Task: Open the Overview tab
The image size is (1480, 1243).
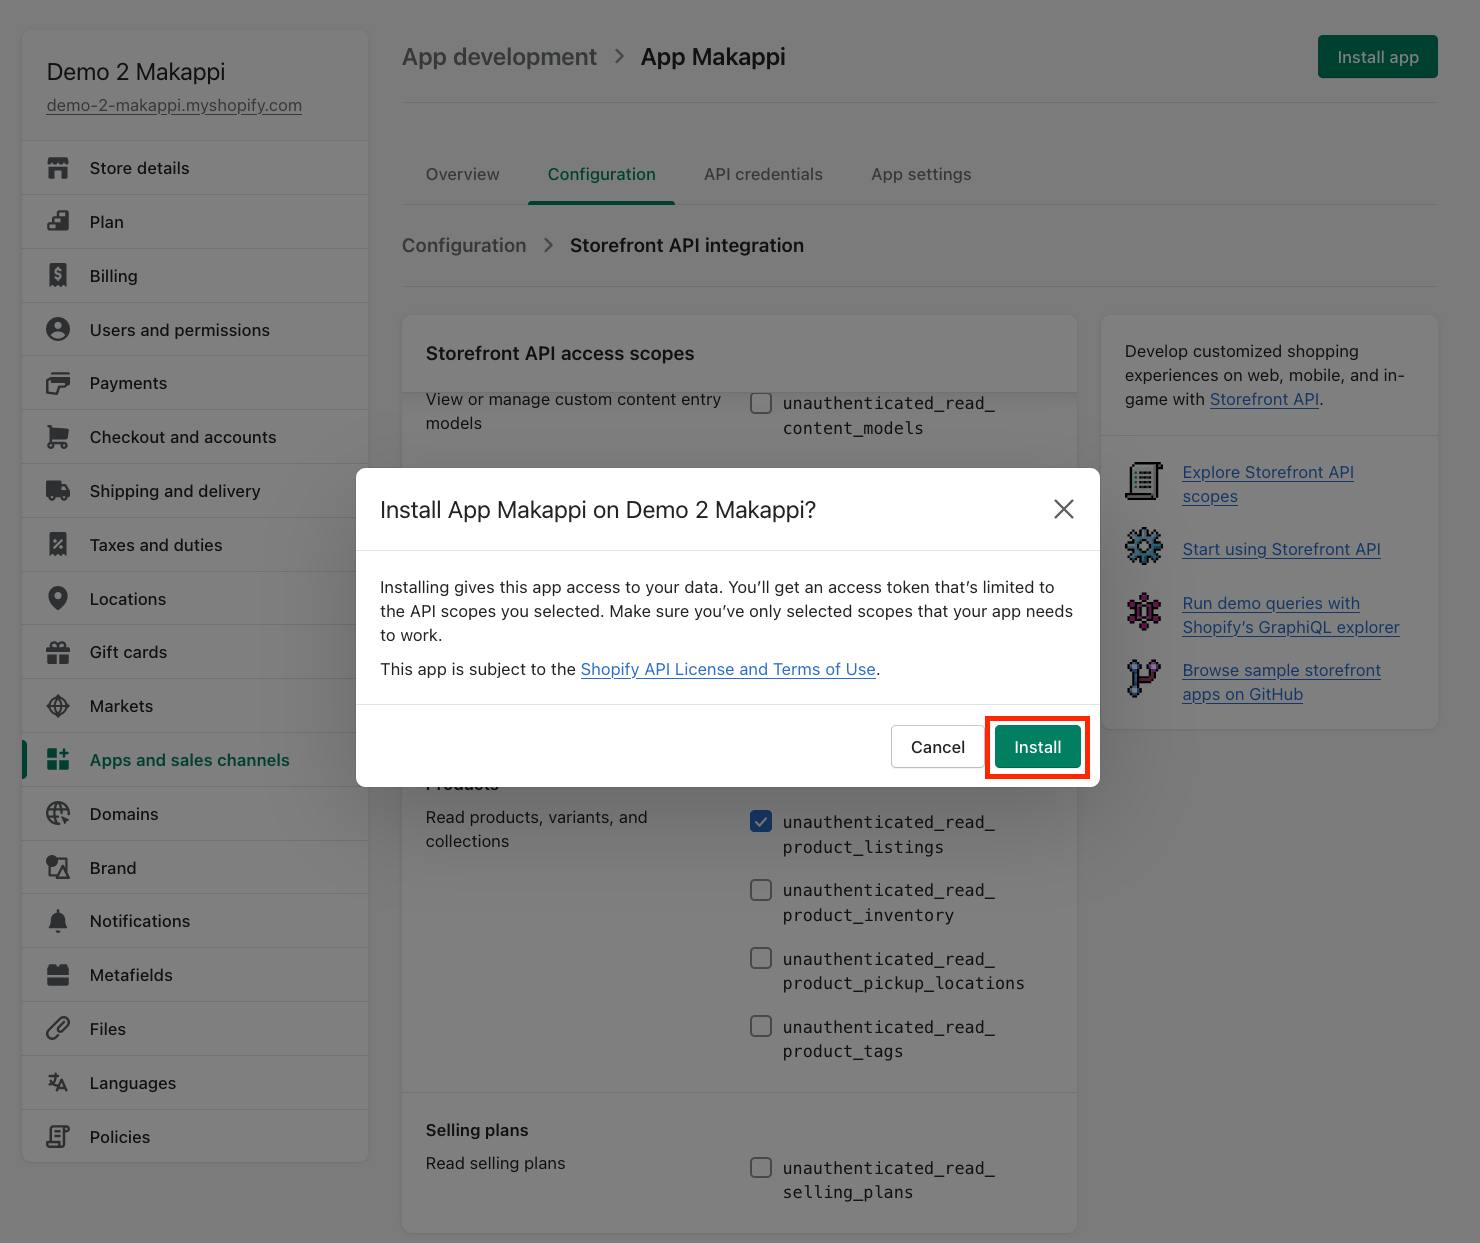Action: pos(462,174)
